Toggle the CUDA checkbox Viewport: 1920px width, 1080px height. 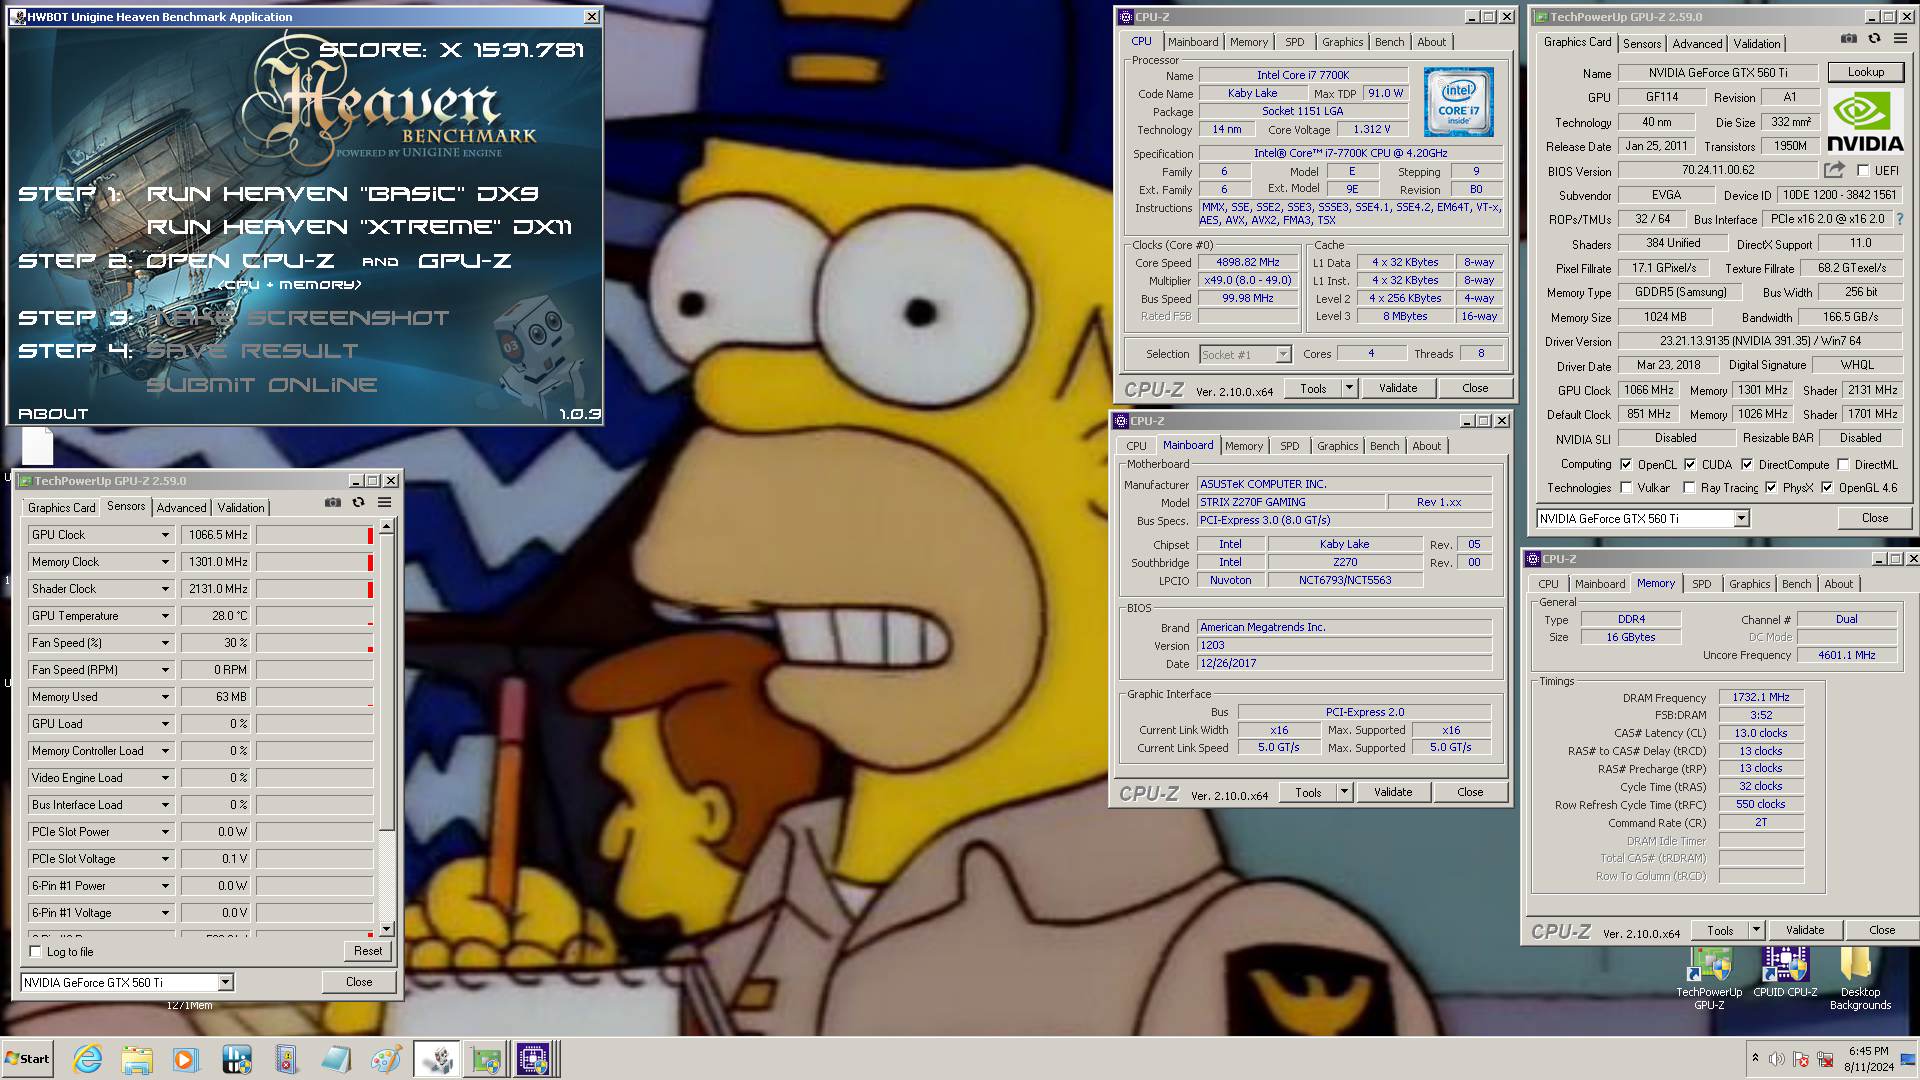[1690, 464]
